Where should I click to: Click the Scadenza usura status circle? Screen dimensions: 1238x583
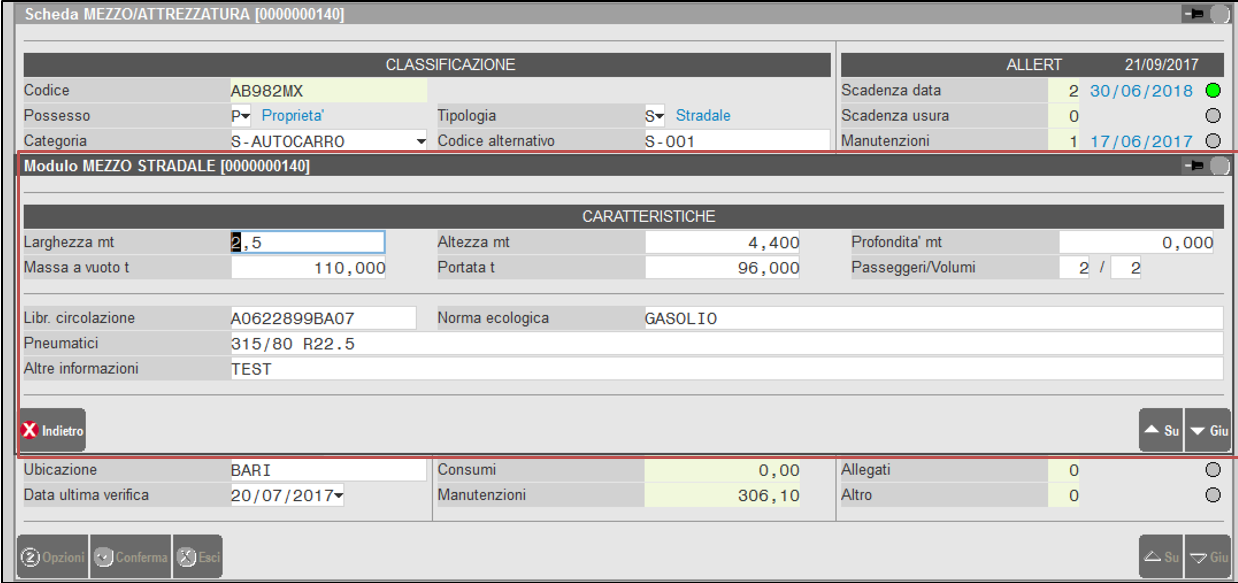pyautogui.click(x=1213, y=116)
